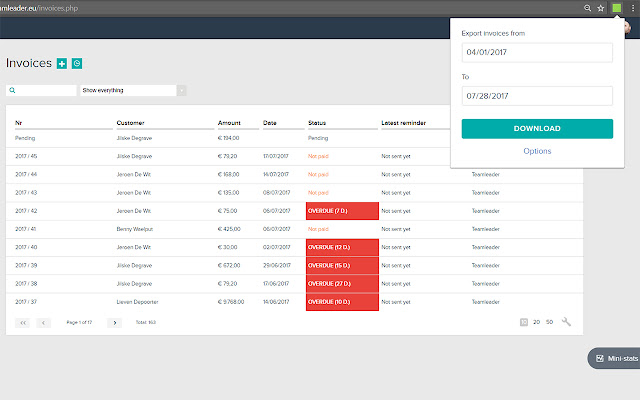Click the browser address bar URL
Image resolution: width=640 pixels, height=400 pixels.
pos(39,8)
